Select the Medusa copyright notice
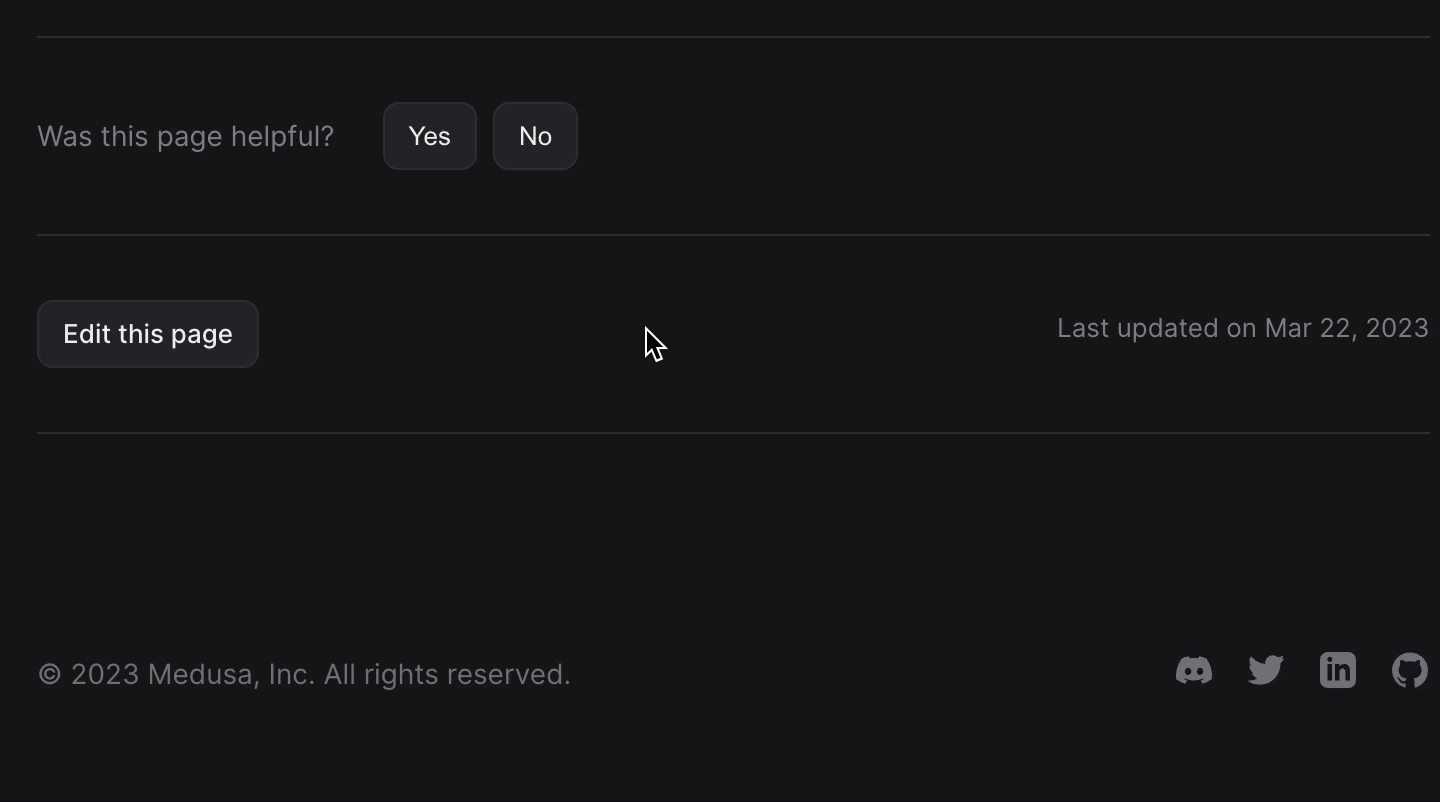This screenshot has width=1440, height=802. 303,674
